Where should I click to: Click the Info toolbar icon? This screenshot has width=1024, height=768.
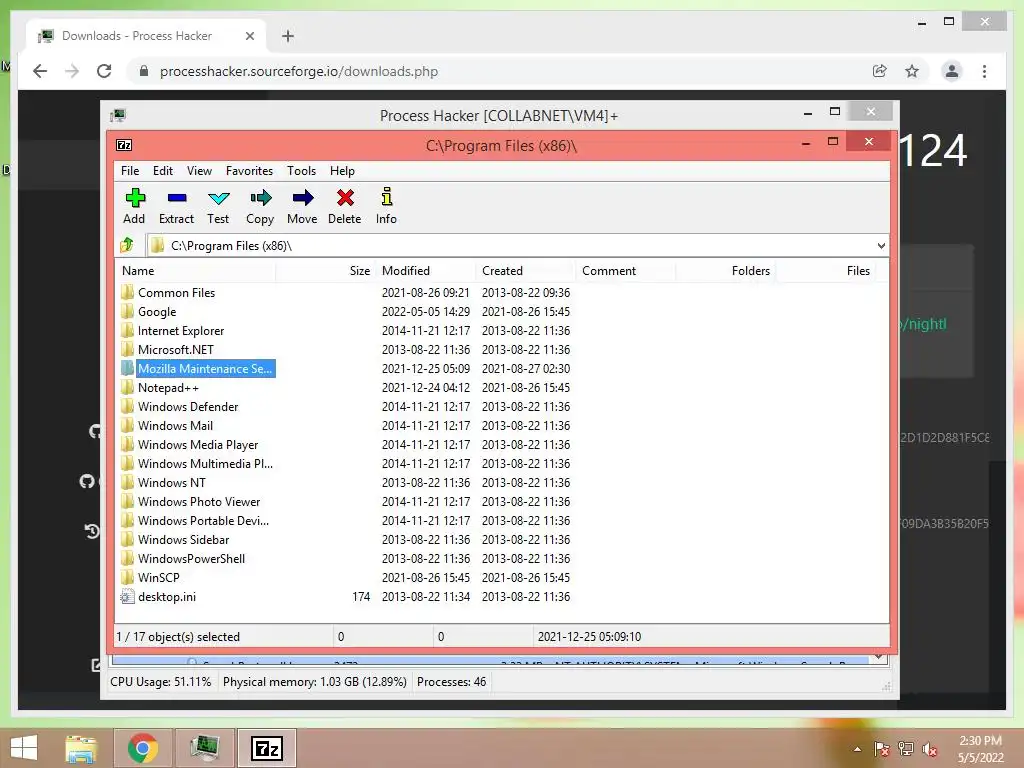pos(387,198)
